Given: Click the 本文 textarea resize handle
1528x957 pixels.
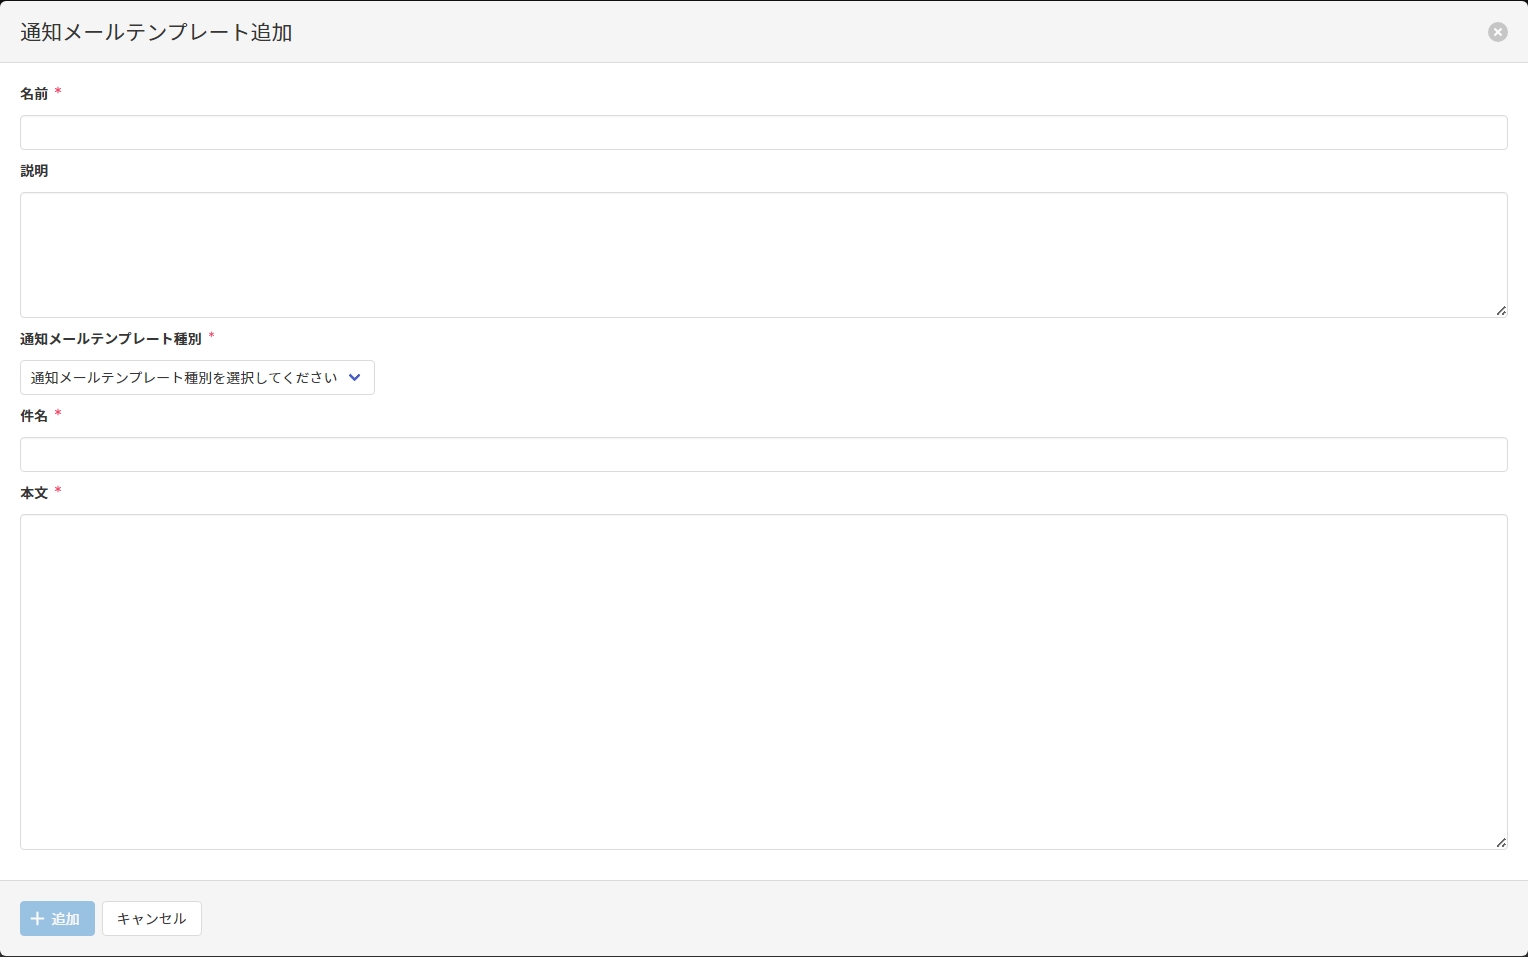Looking at the screenshot, I should (1501, 843).
